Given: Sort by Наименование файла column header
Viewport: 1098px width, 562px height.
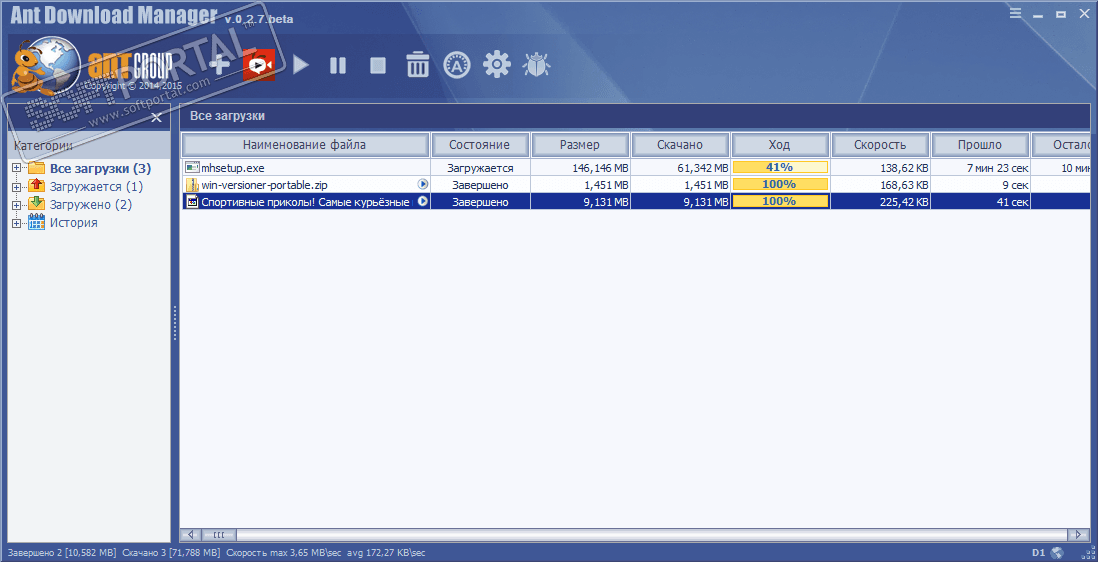Looking at the screenshot, I should [305, 145].
